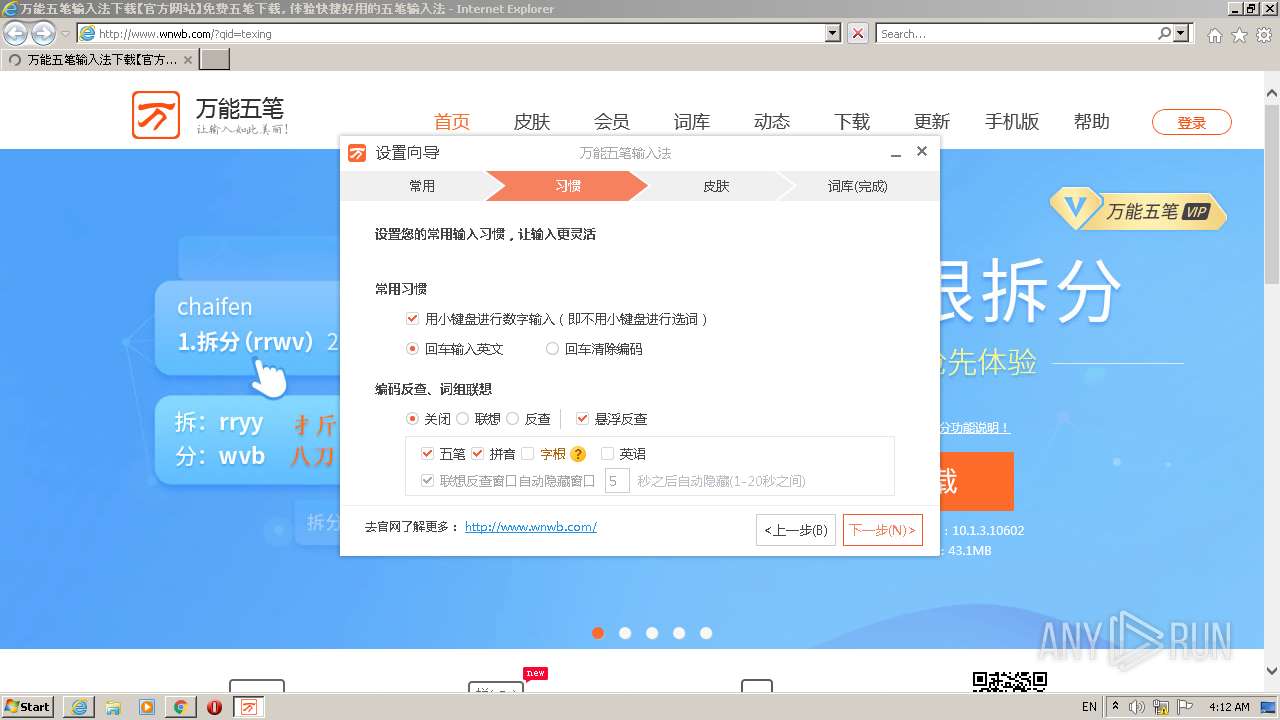Viewport: 1280px width, 720px height.
Task: Click the 登录 login button
Action: (1191, 123)
